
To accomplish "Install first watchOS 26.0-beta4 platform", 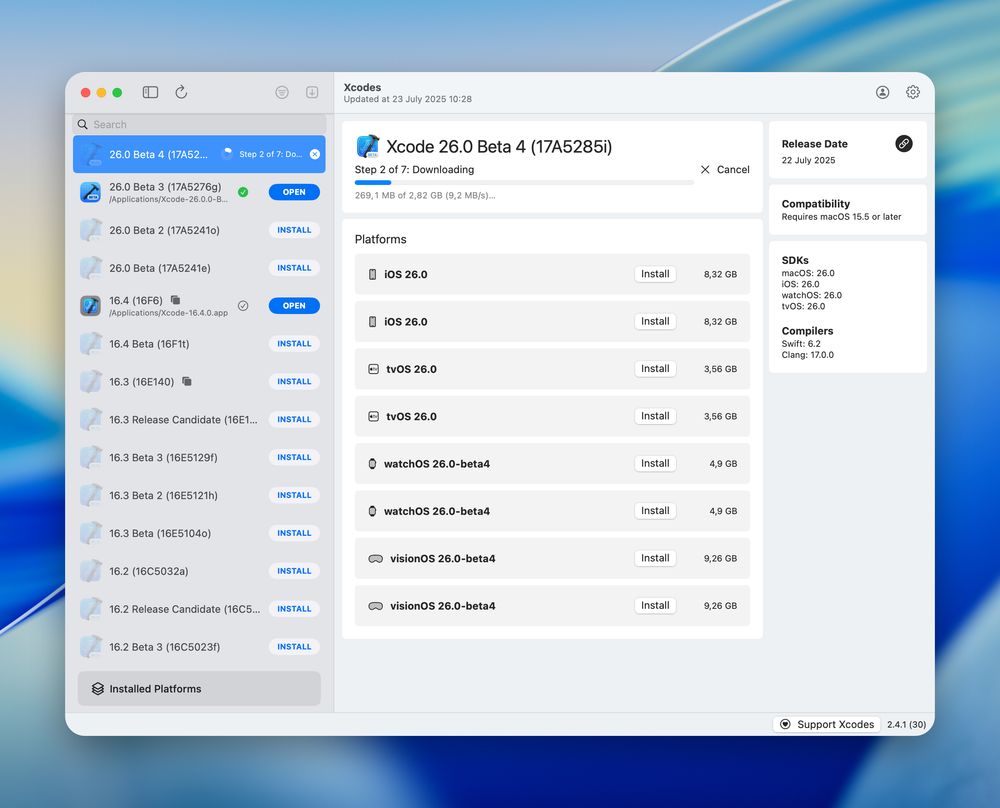I will (655, 464).
